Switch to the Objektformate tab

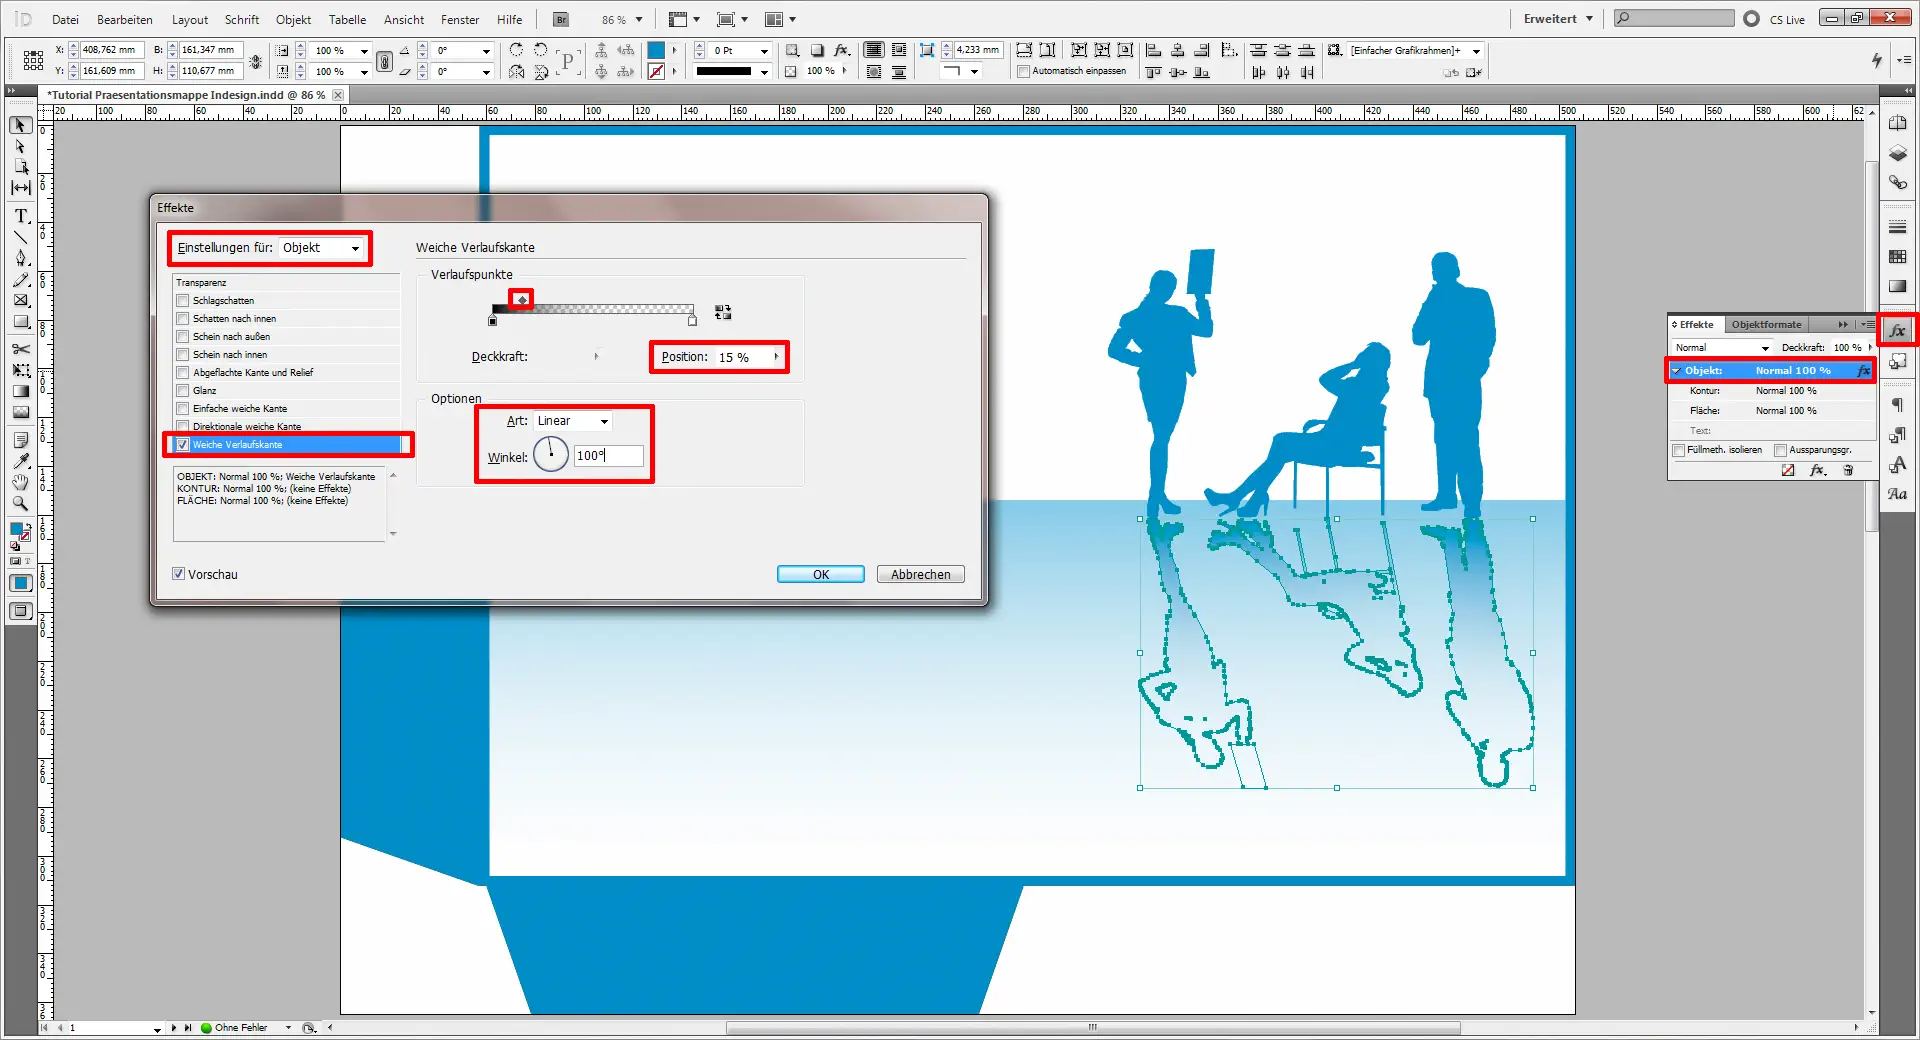coord(1767,325)
